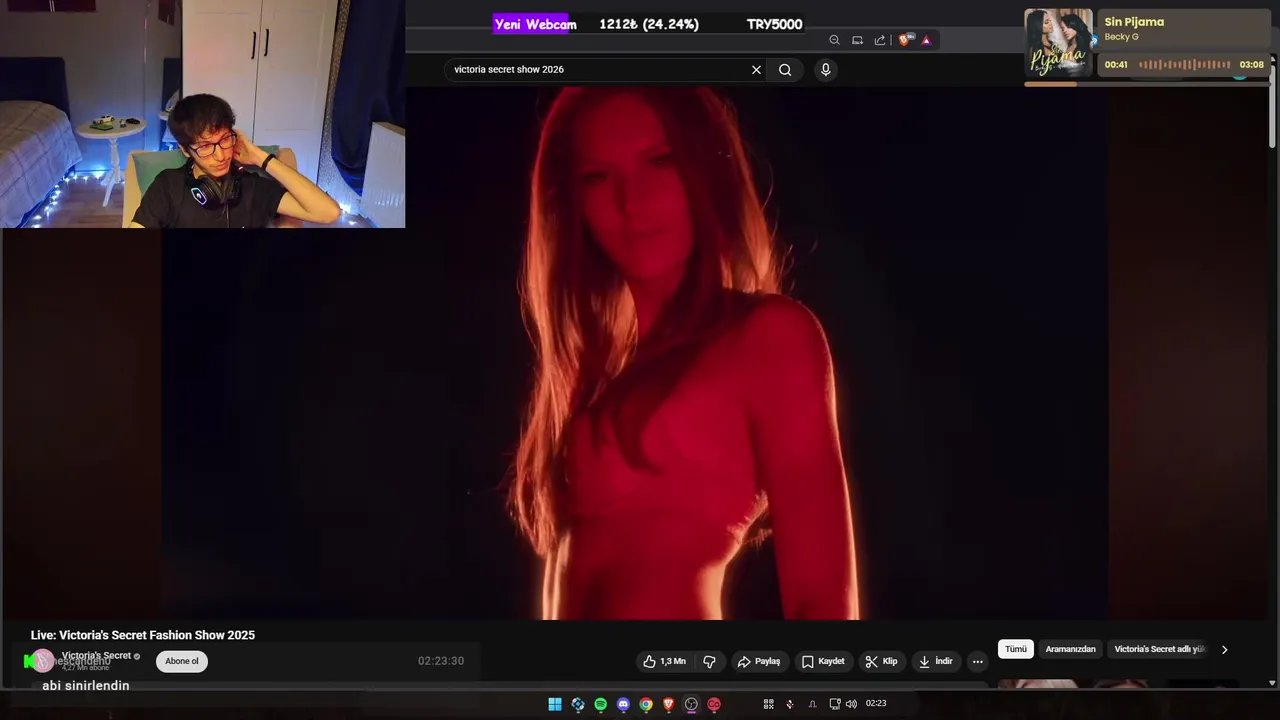Click the muted microphone tray icon
The width and height of the screenshot is (1280, 720).
(x=790, y=704)
